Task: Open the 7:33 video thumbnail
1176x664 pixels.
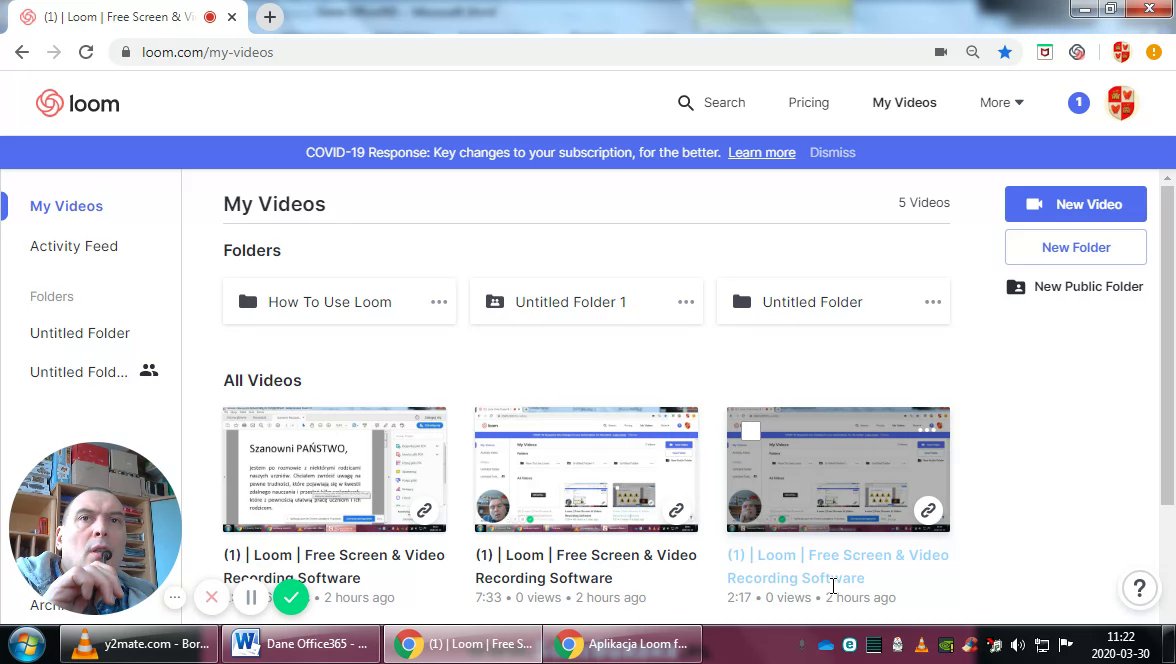Action: point(586,470)
